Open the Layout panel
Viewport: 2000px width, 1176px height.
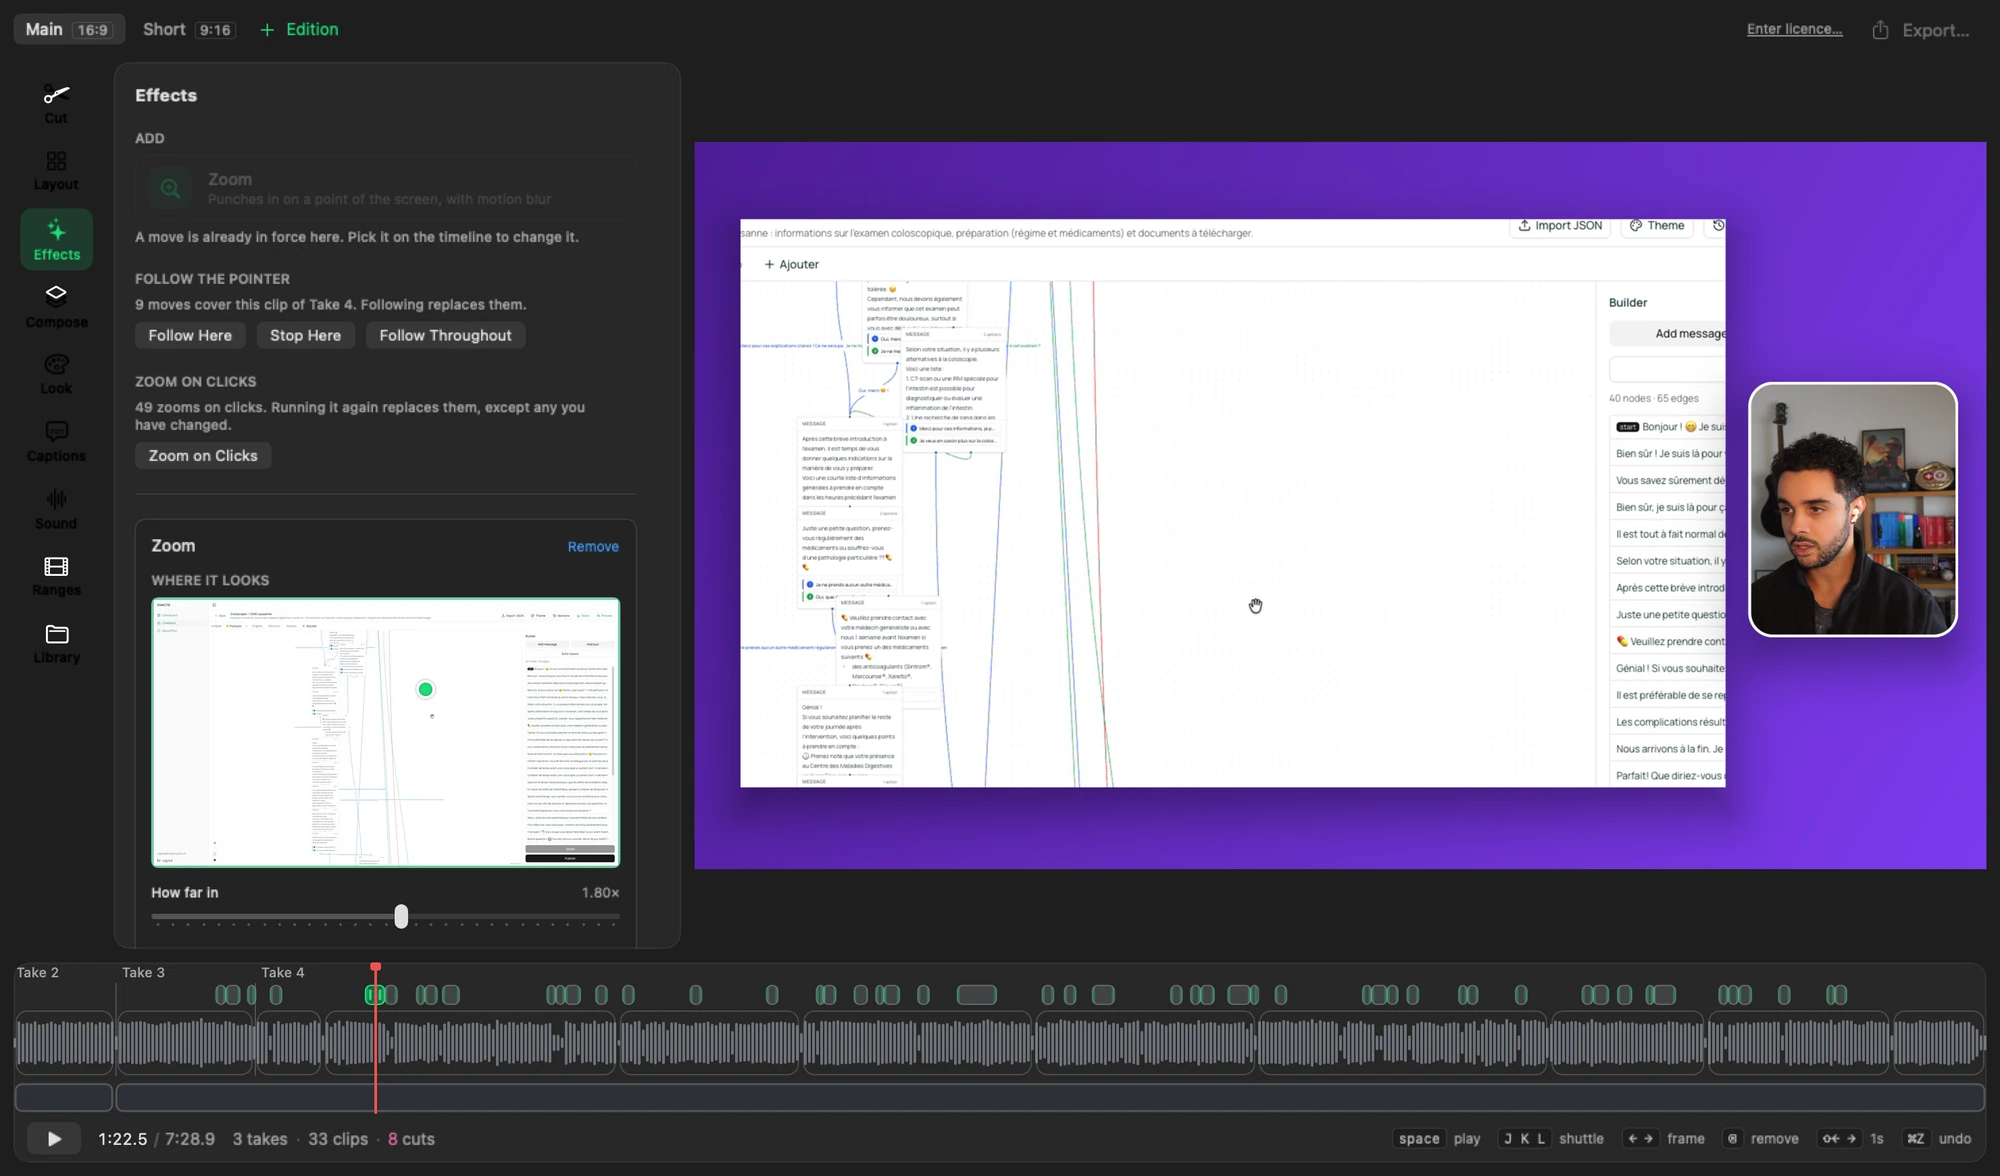pyautogui.click(x=56, y=171)
